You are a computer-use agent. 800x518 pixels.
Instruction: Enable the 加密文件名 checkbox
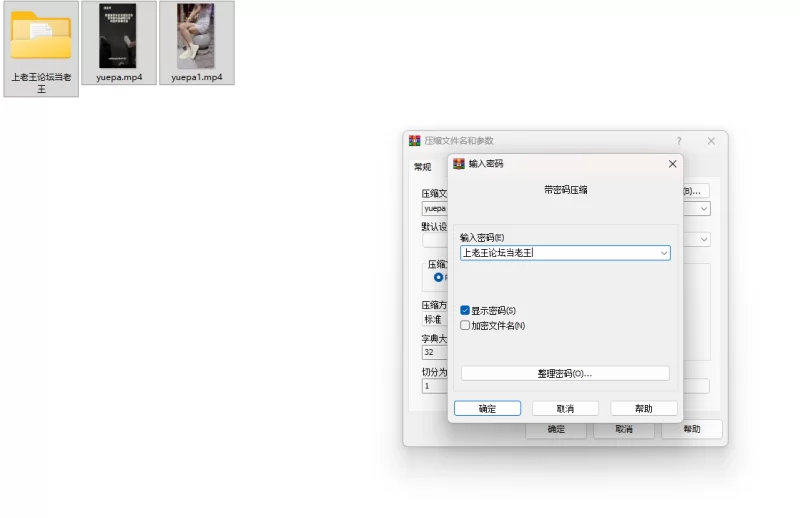[x=465, y=325]
